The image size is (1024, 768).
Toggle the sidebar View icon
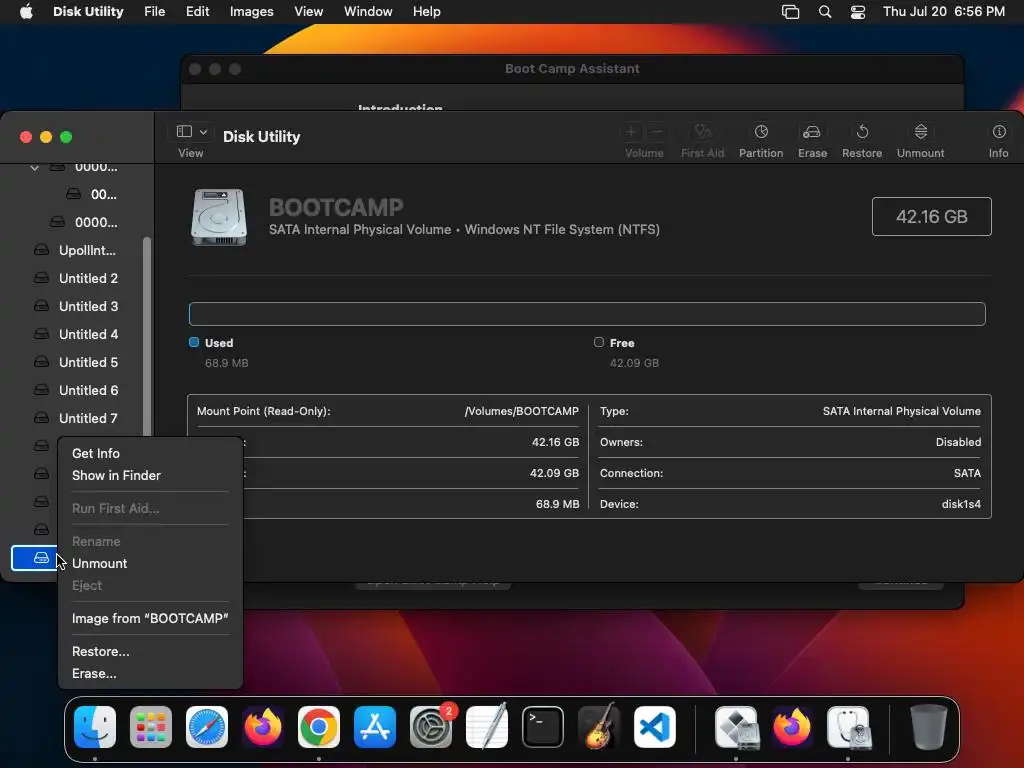(184, 132)
